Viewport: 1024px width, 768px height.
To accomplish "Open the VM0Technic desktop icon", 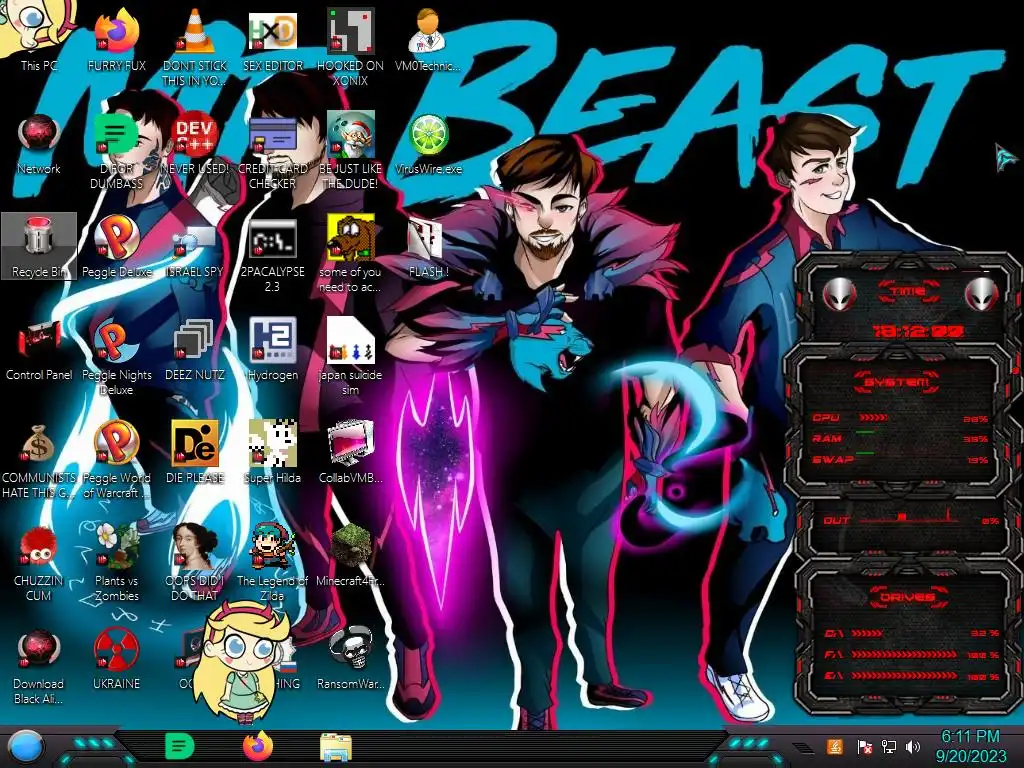I will click(428, 39).
